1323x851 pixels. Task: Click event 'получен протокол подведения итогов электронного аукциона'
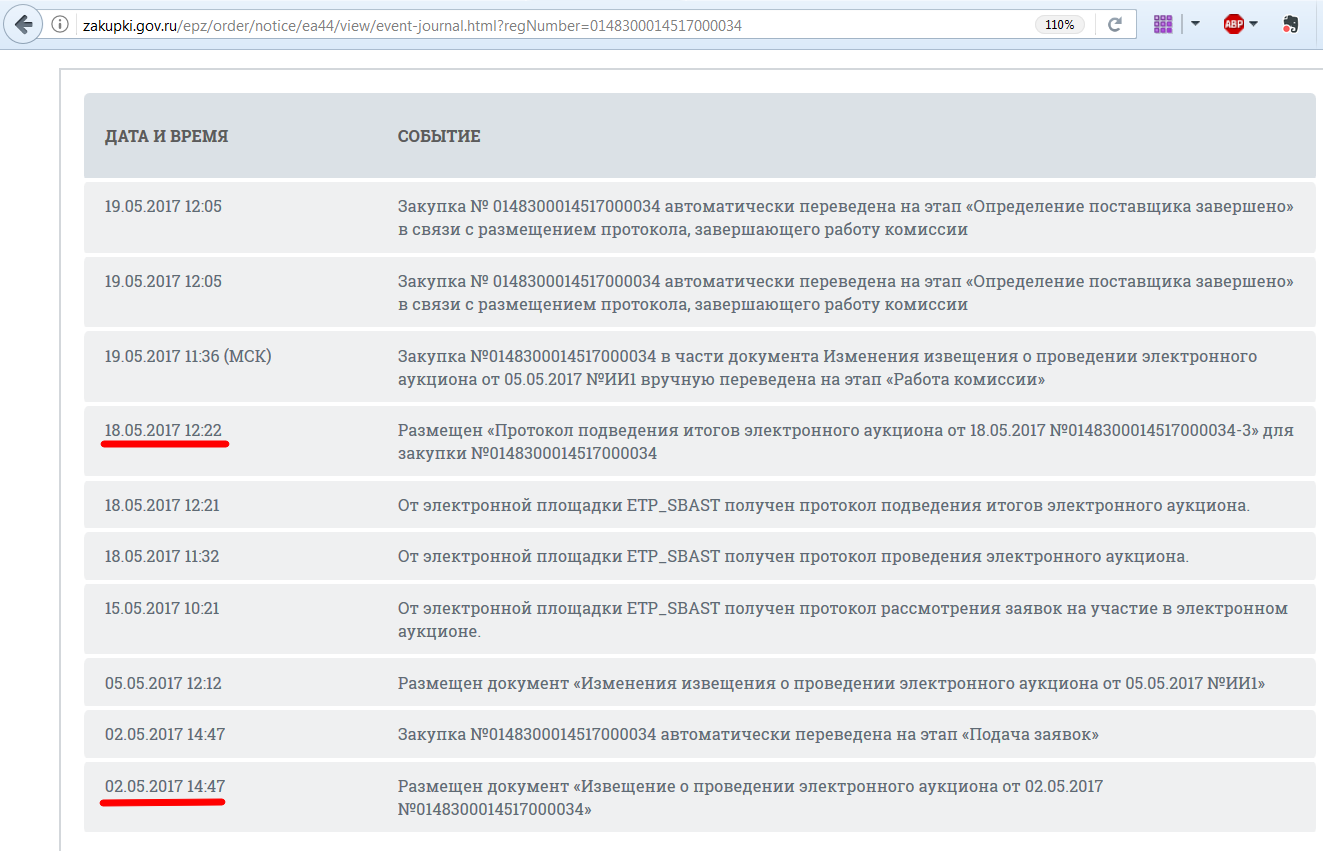pos(824,505)
